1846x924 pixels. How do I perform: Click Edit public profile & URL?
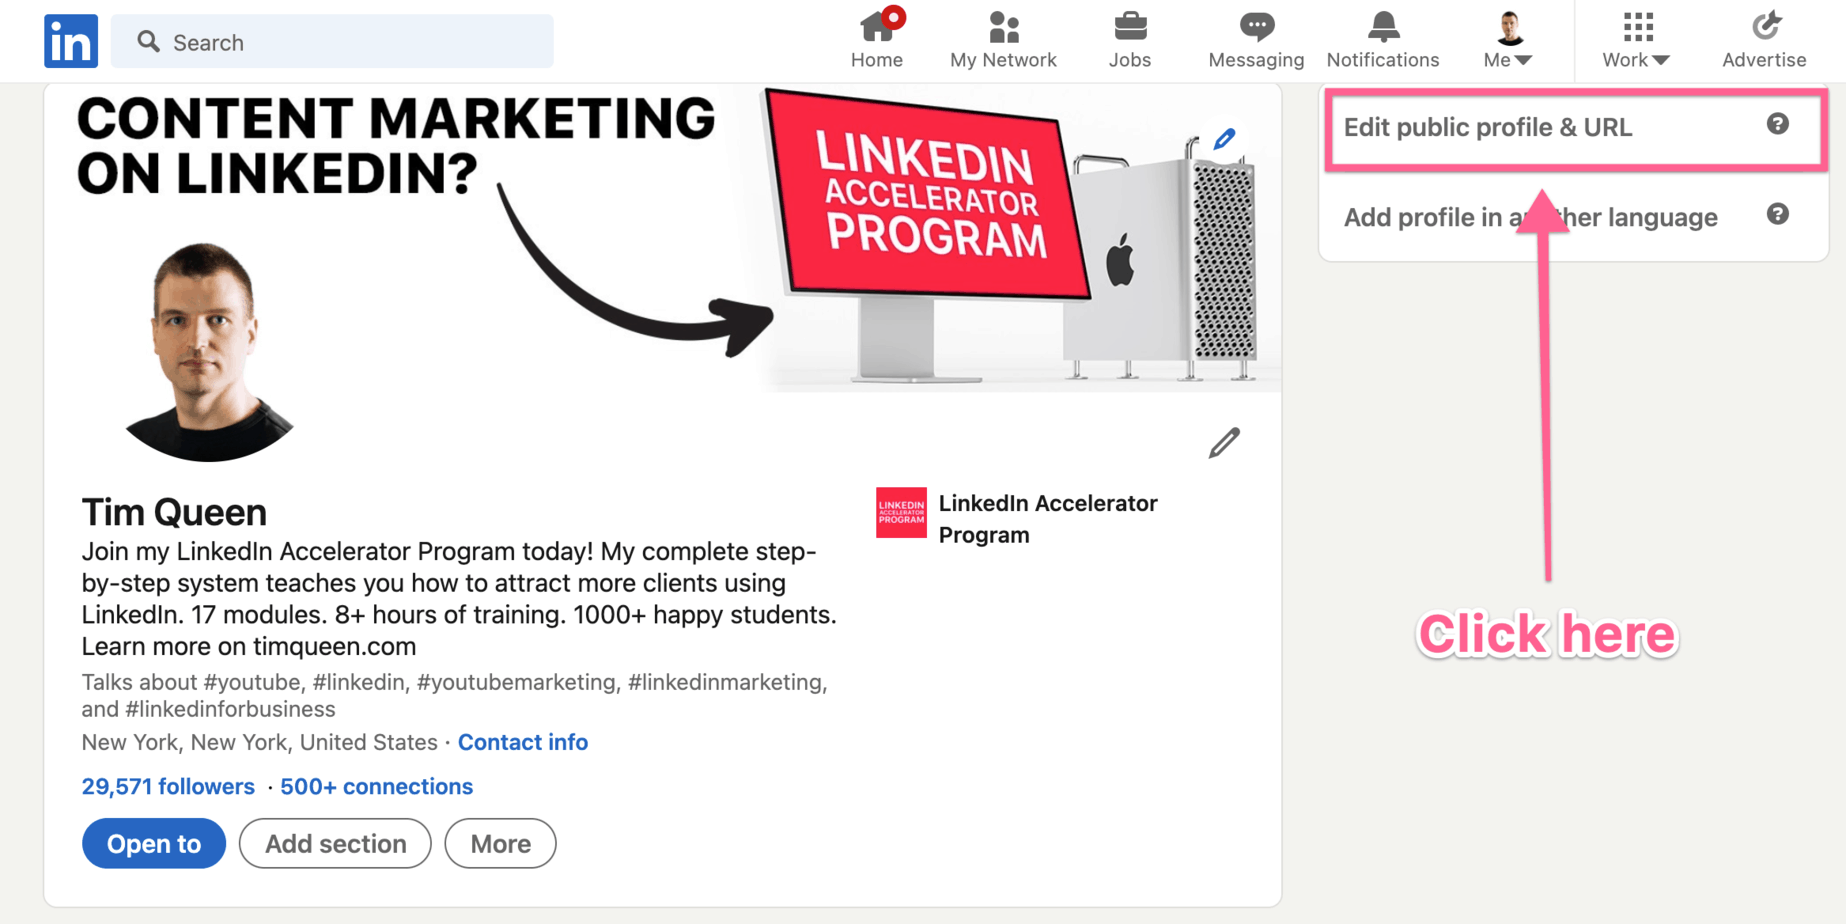pyautogui.click(x=1488, y=128)
